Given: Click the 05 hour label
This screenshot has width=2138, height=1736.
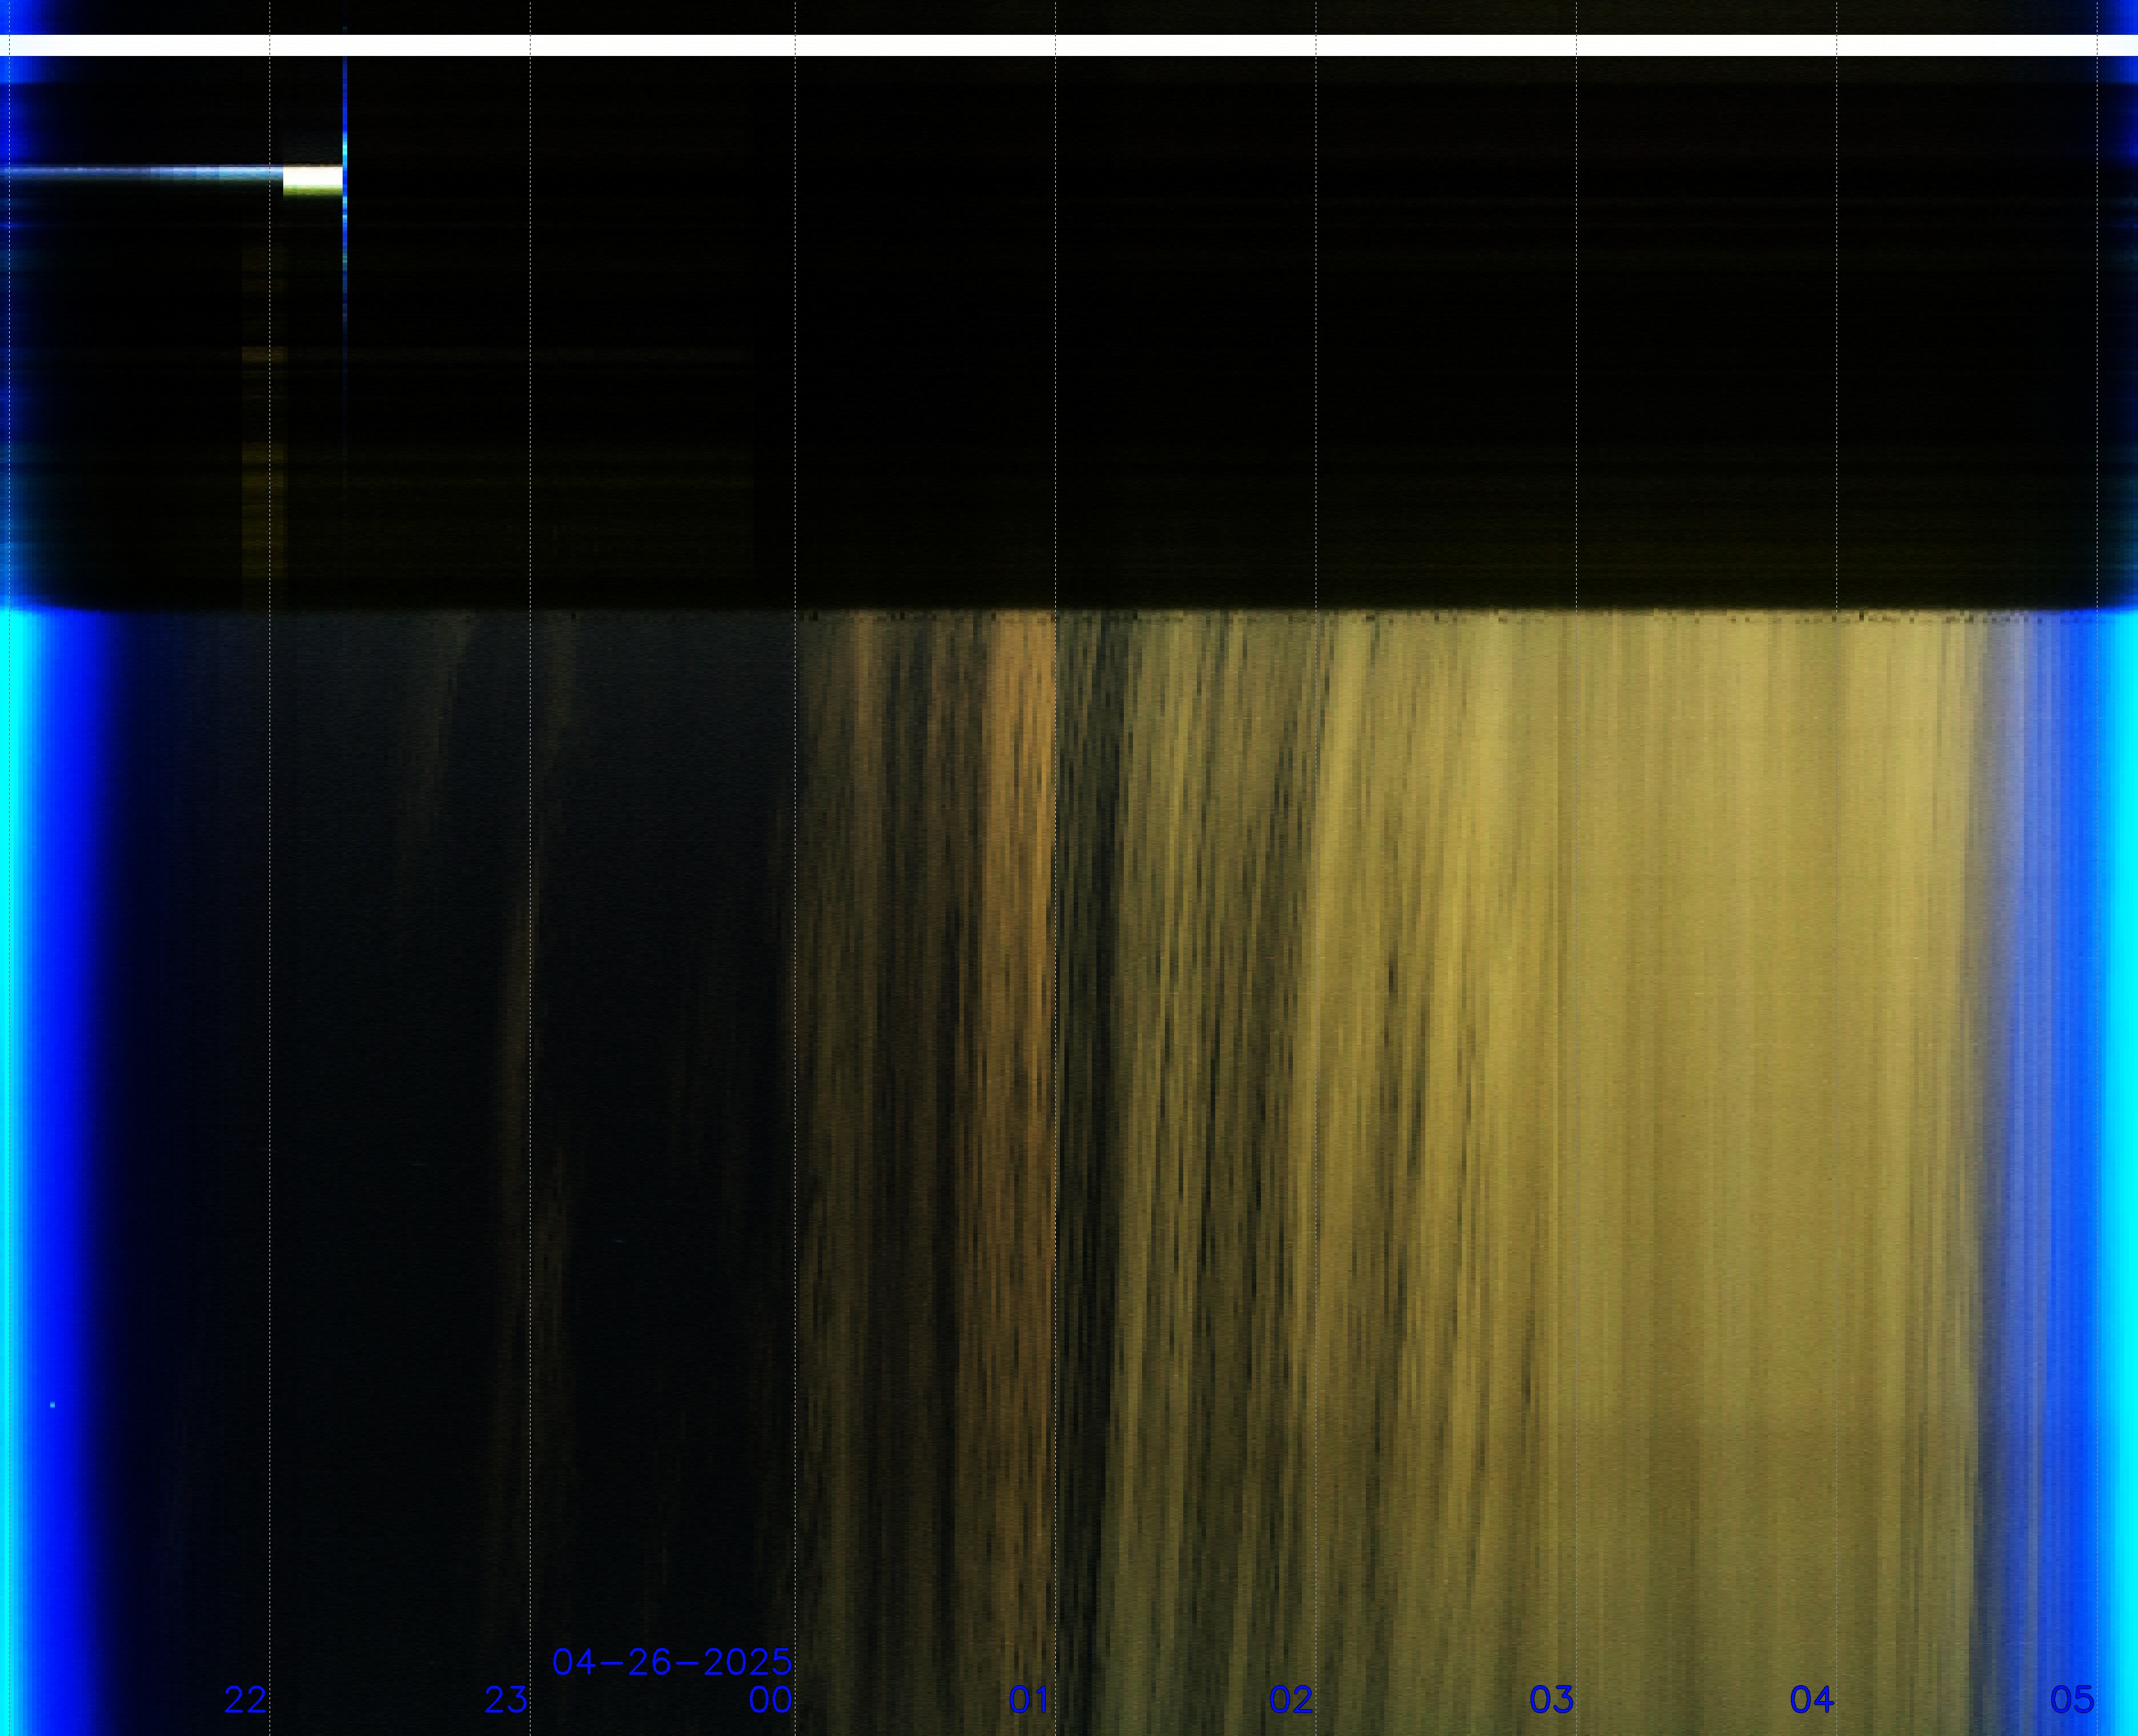Looking at the screenshot, I should tap(2072, 1699).
